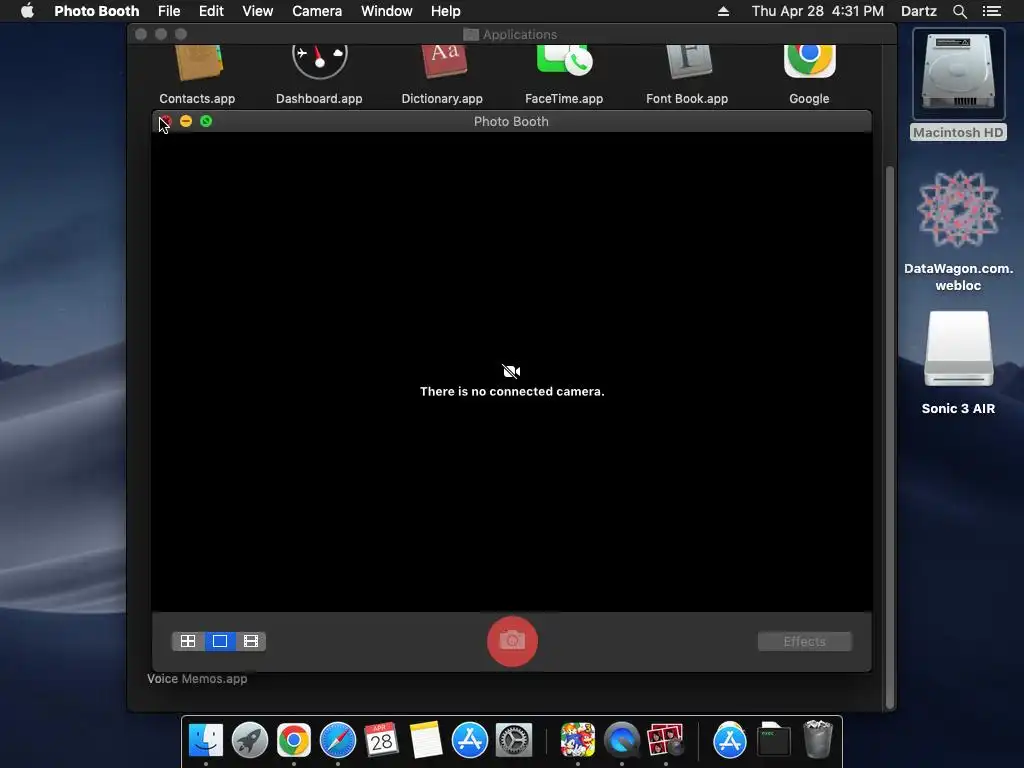Click the date and time in menu bar

tap(818, 11)
